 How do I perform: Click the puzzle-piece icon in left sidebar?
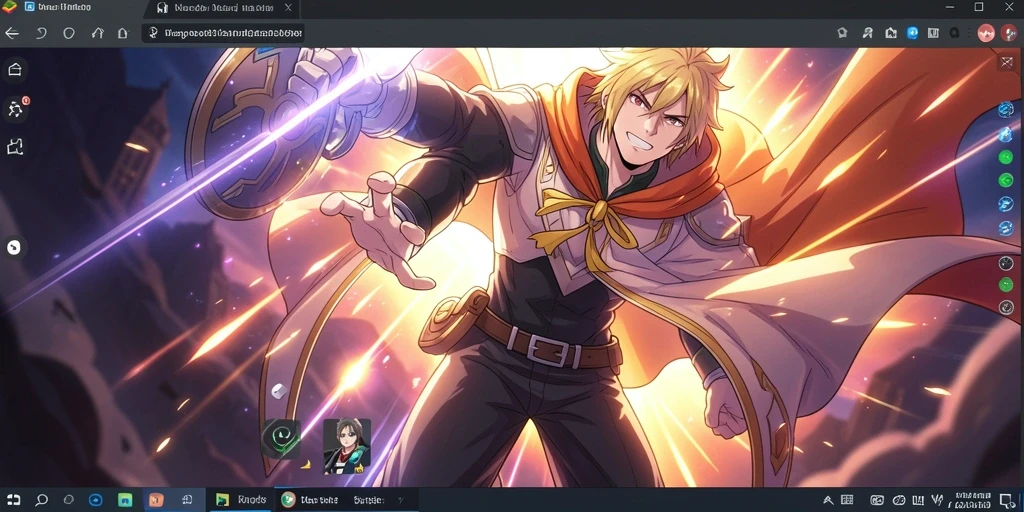tap(15, 147)
